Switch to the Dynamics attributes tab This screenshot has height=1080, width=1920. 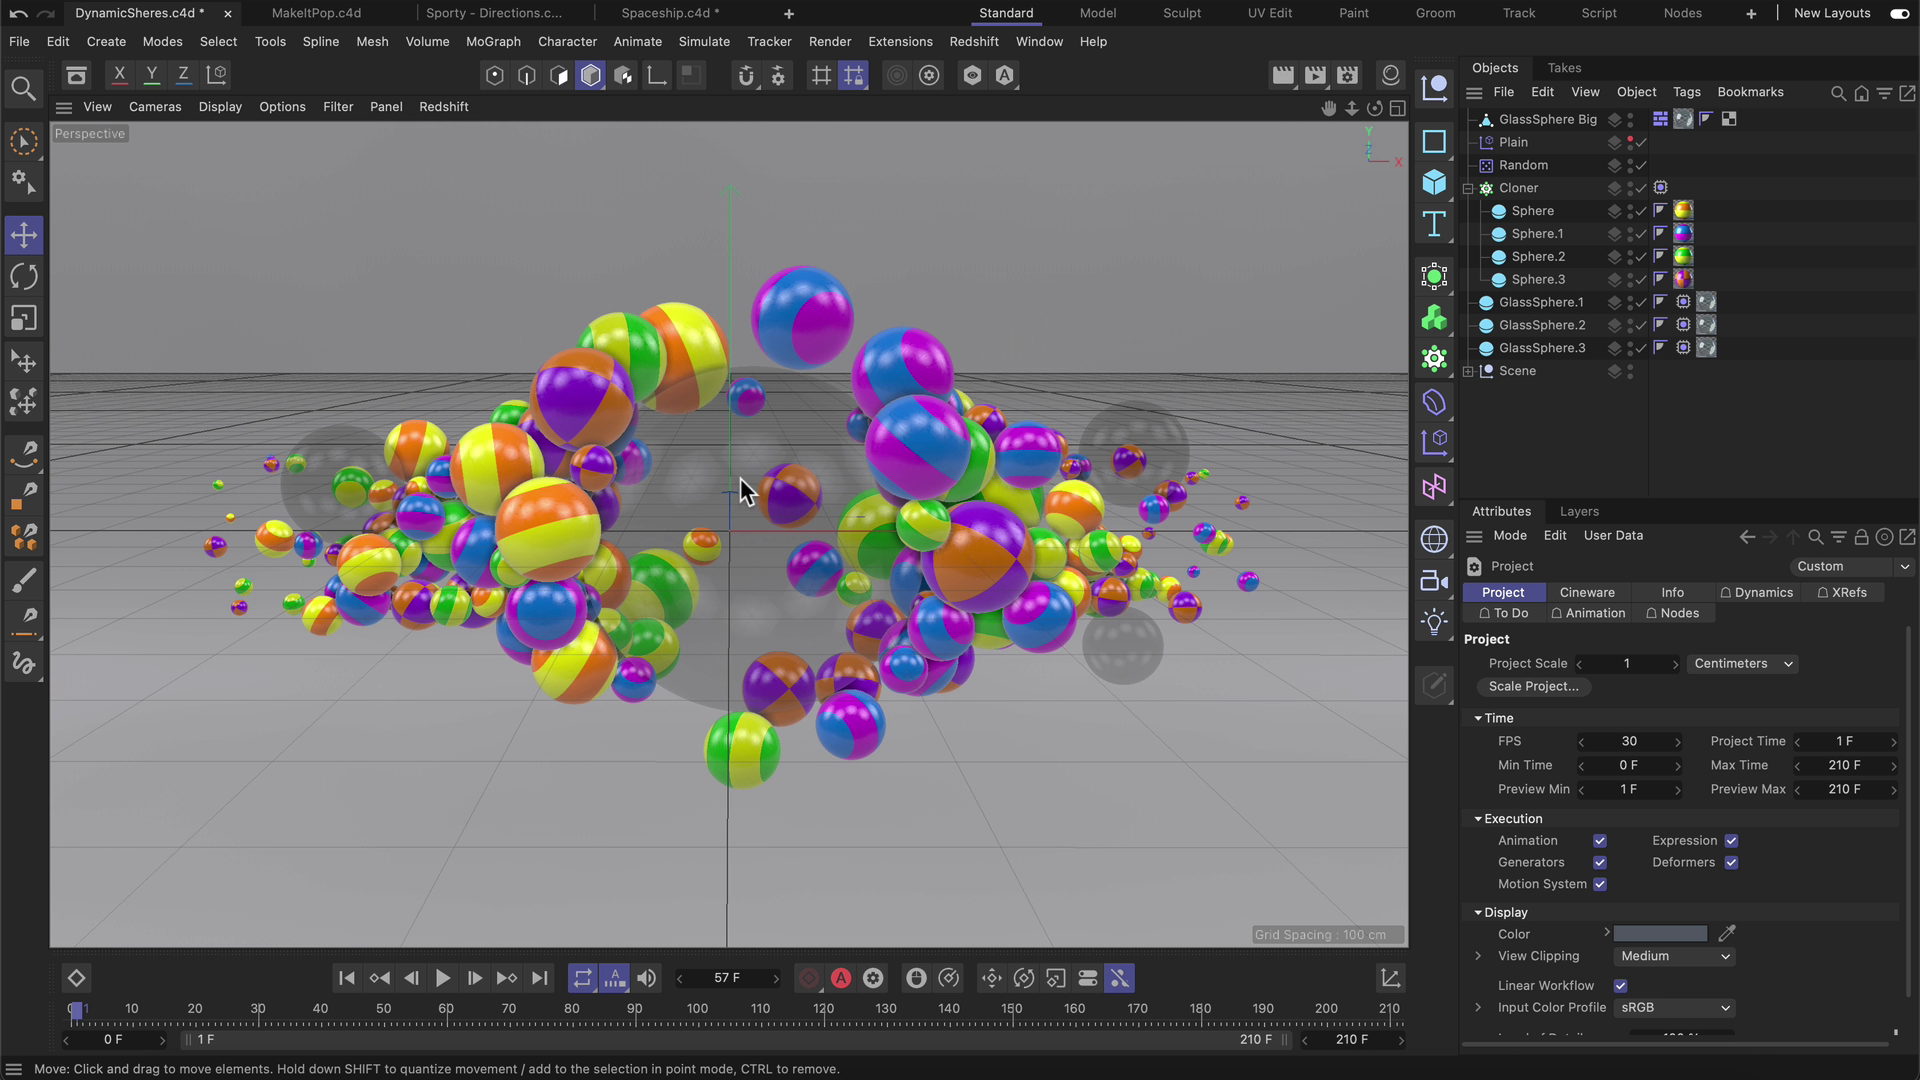[x=1756, y=593]
